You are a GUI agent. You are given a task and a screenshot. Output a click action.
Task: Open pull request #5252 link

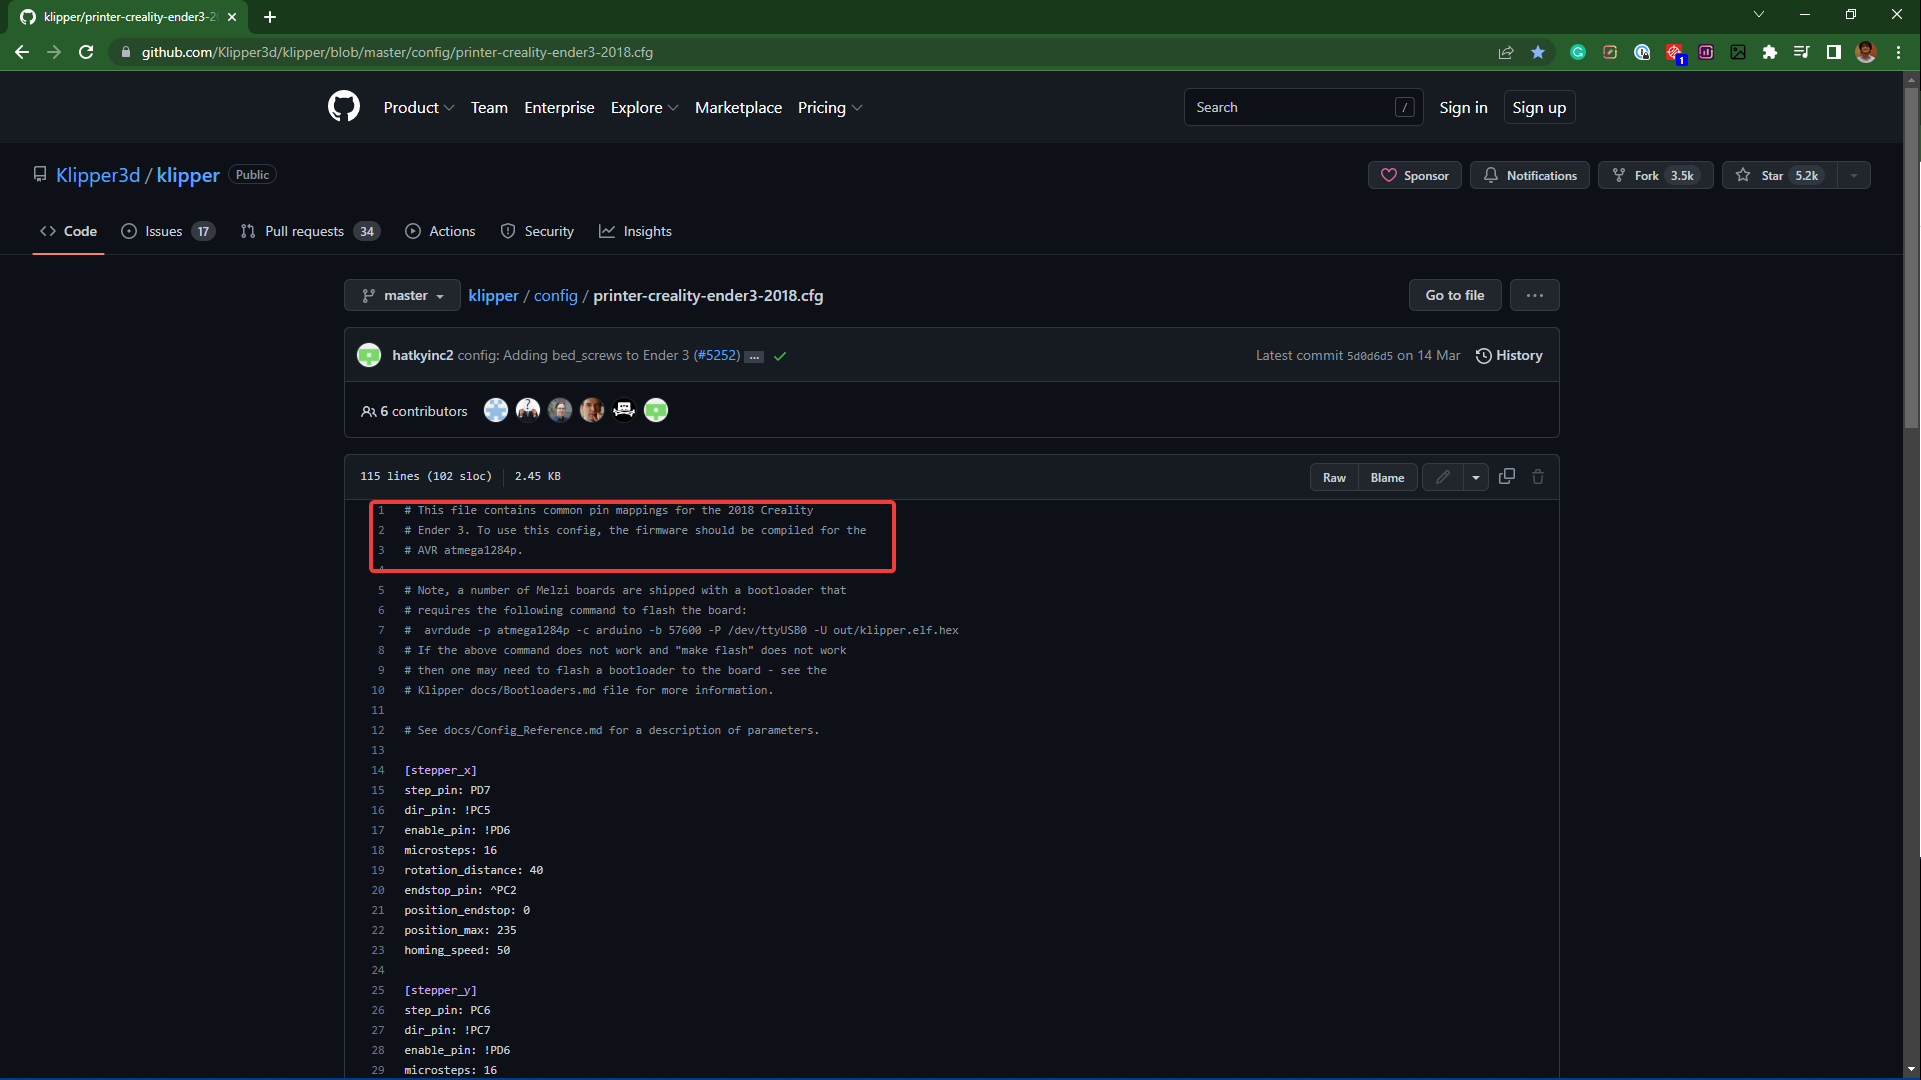pos(718,355)
